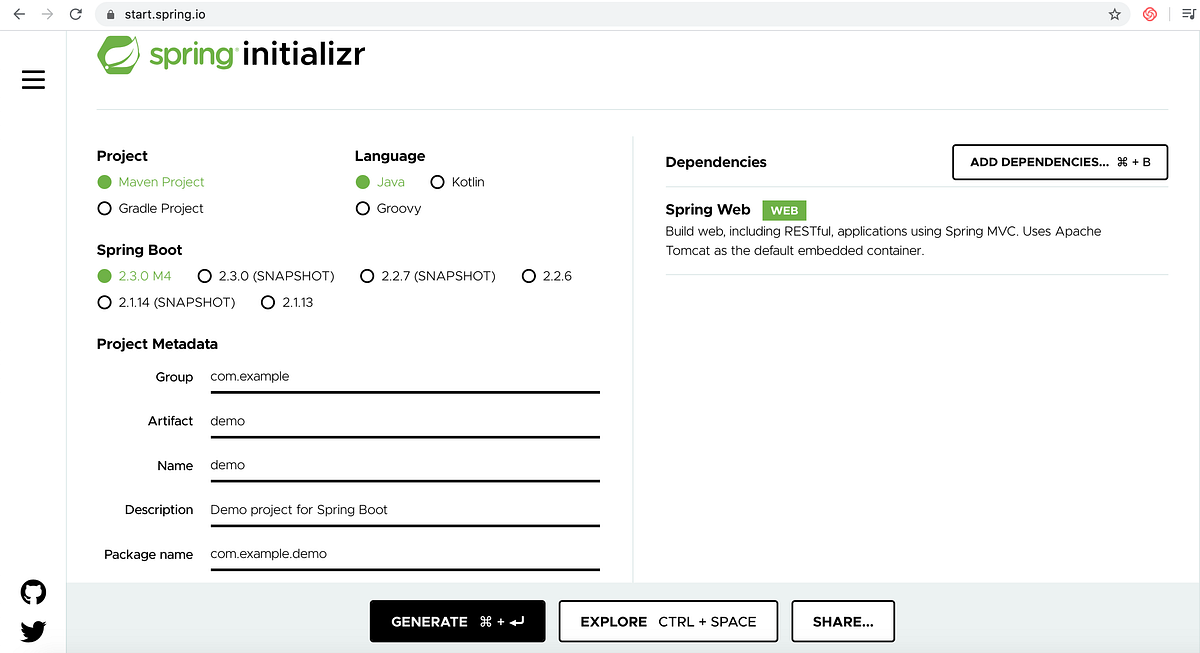
Task: Click the Share button
Action: click(x=842, y=621)
